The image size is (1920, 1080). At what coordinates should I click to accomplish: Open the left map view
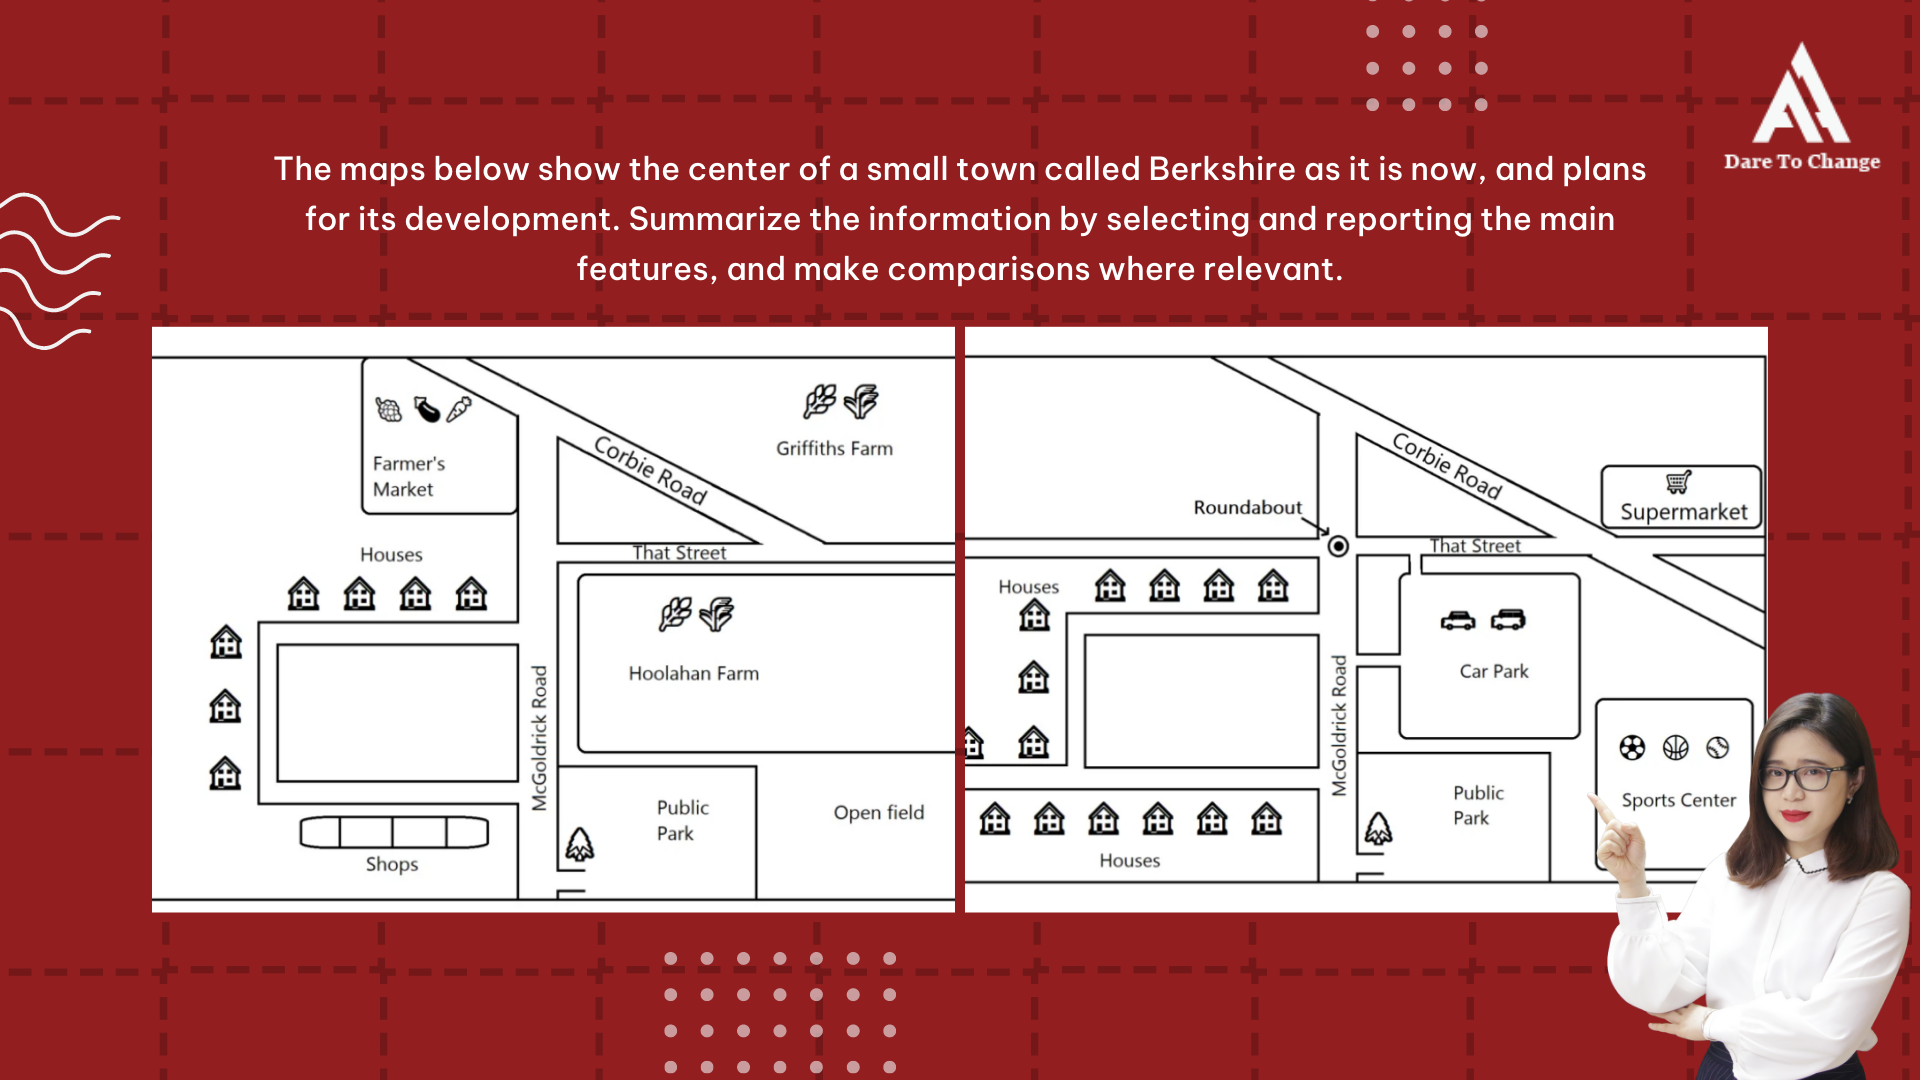pos(554,626)
